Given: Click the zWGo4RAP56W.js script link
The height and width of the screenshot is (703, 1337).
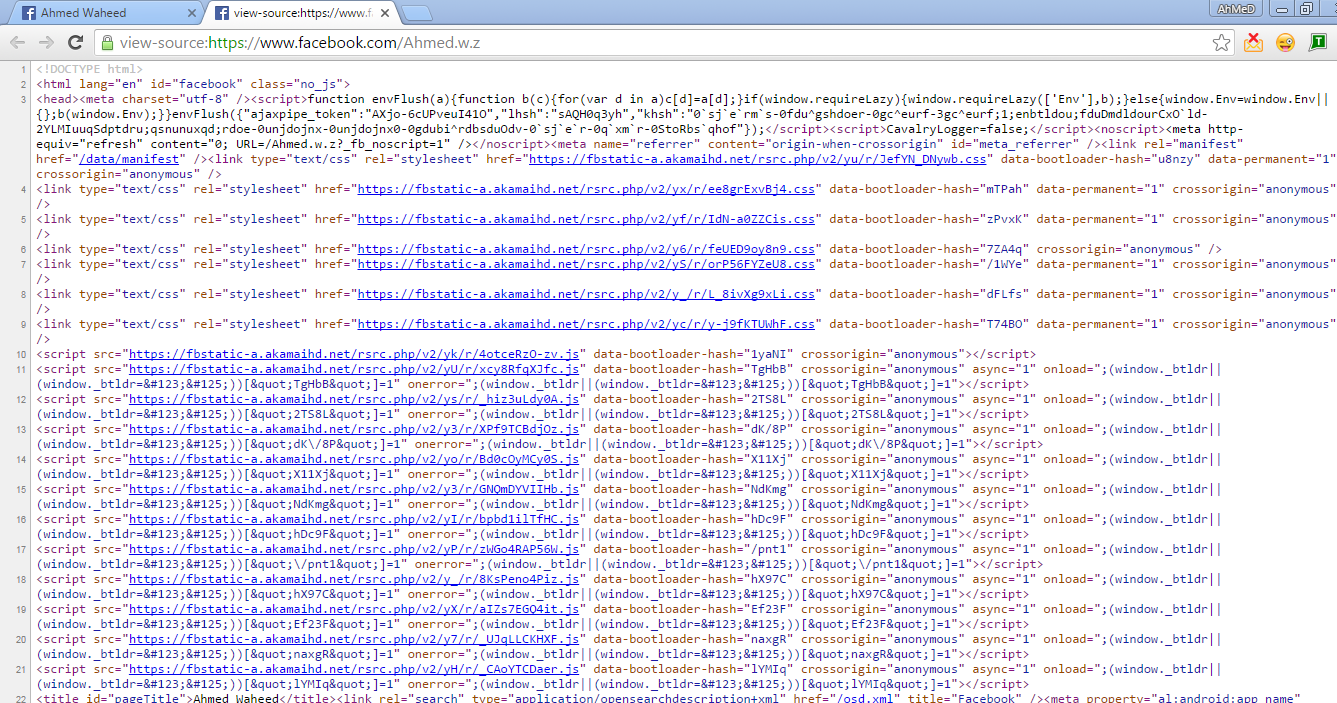Looking at the screenshot, I should coord(354,549).
